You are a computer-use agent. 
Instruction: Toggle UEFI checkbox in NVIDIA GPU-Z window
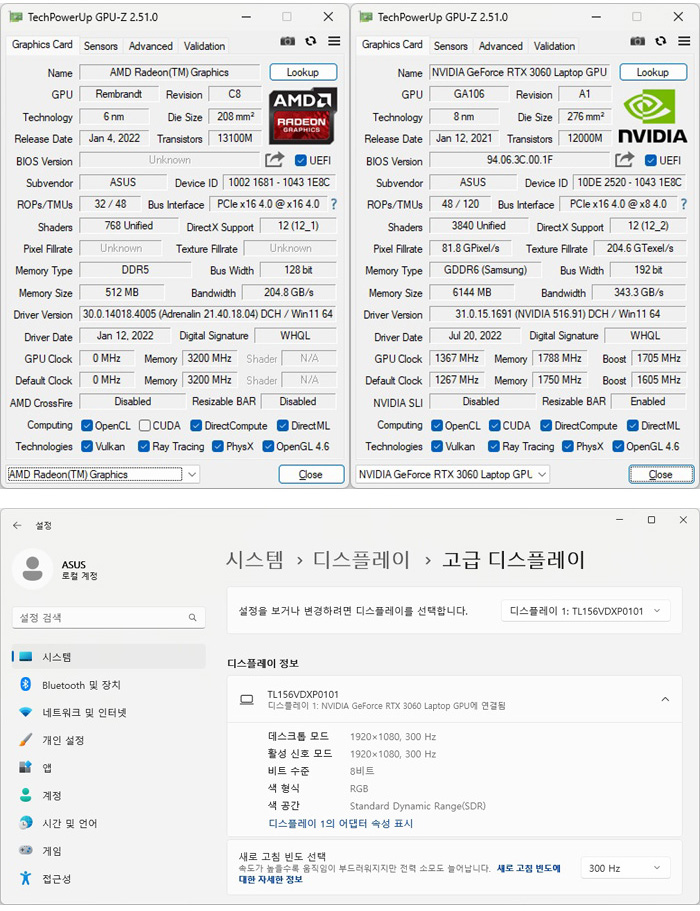click(650, 160)
